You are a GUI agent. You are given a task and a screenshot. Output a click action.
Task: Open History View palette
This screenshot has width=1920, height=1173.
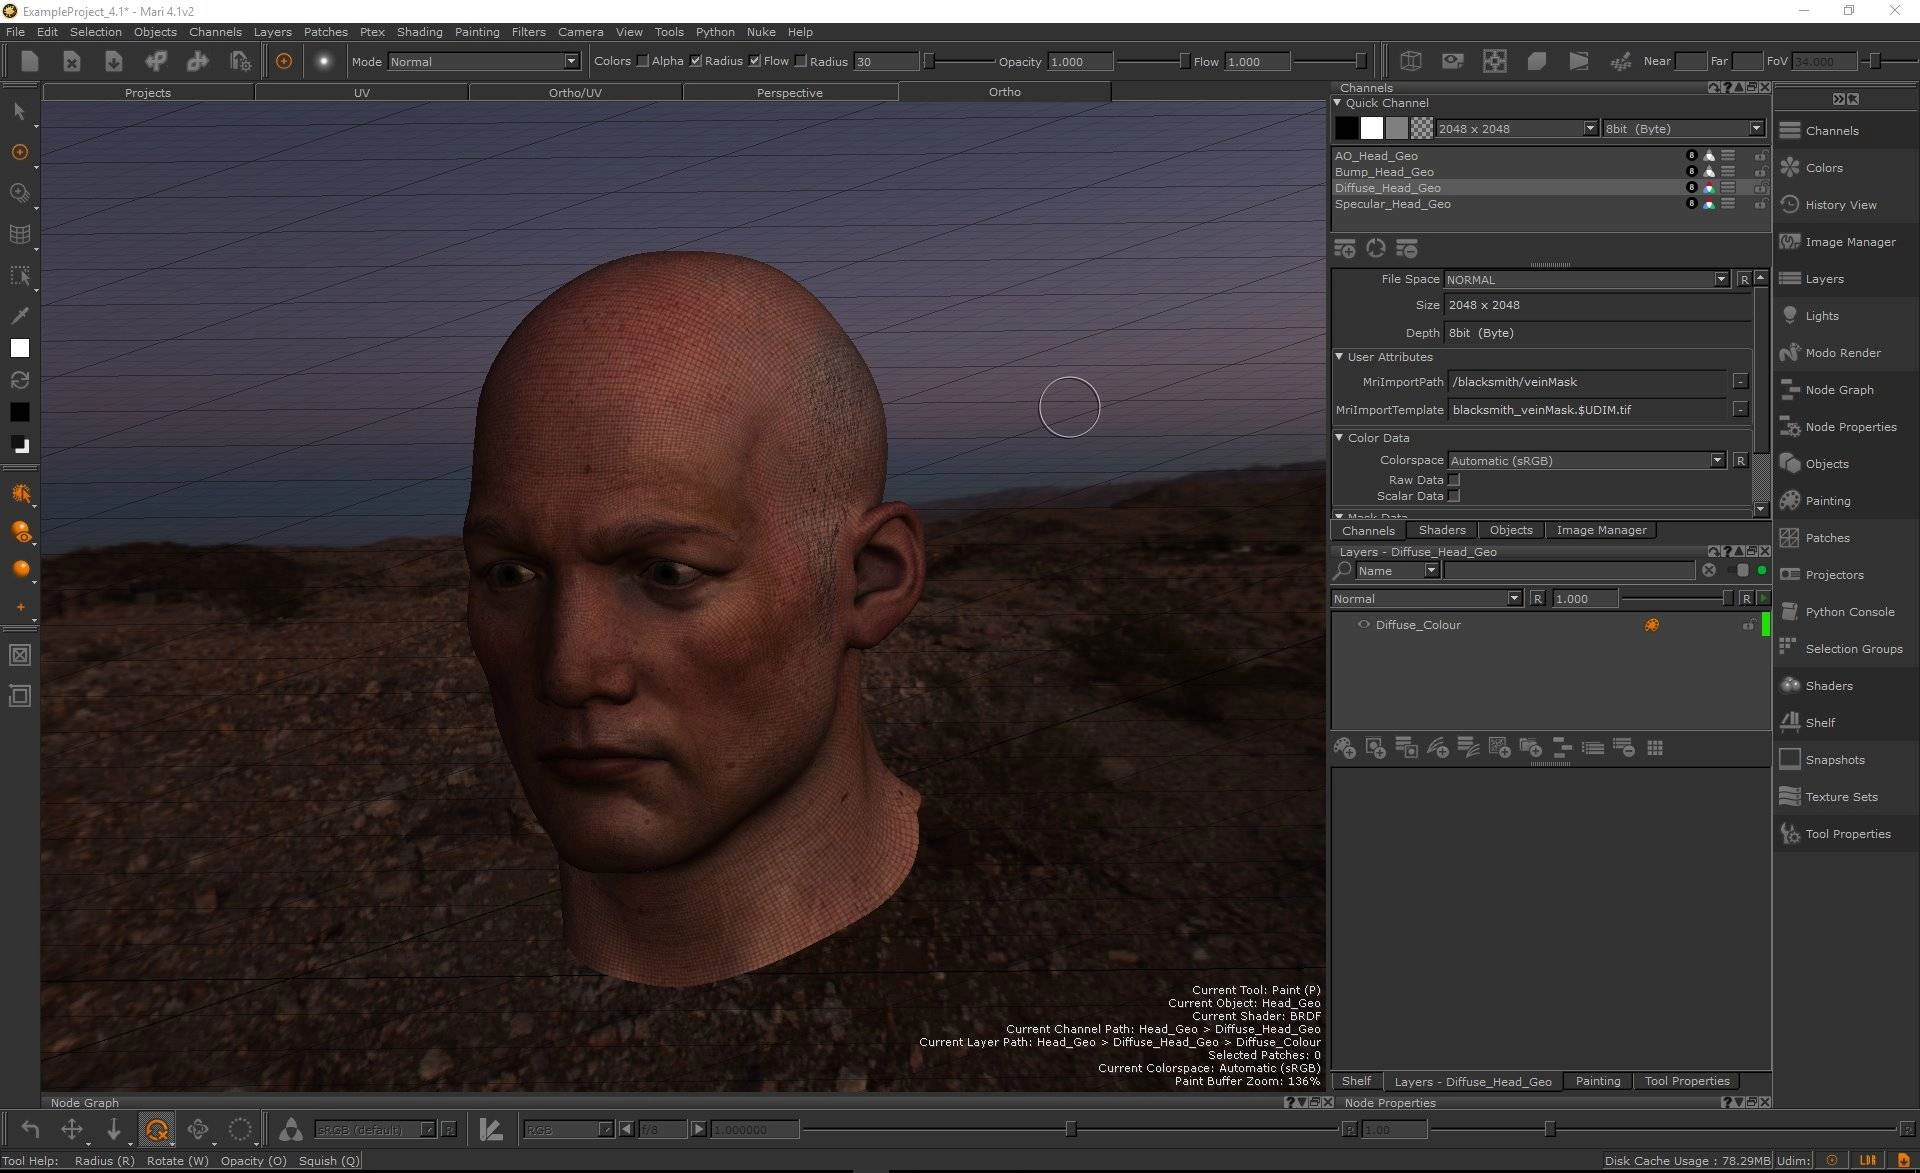click(1840, 205)
